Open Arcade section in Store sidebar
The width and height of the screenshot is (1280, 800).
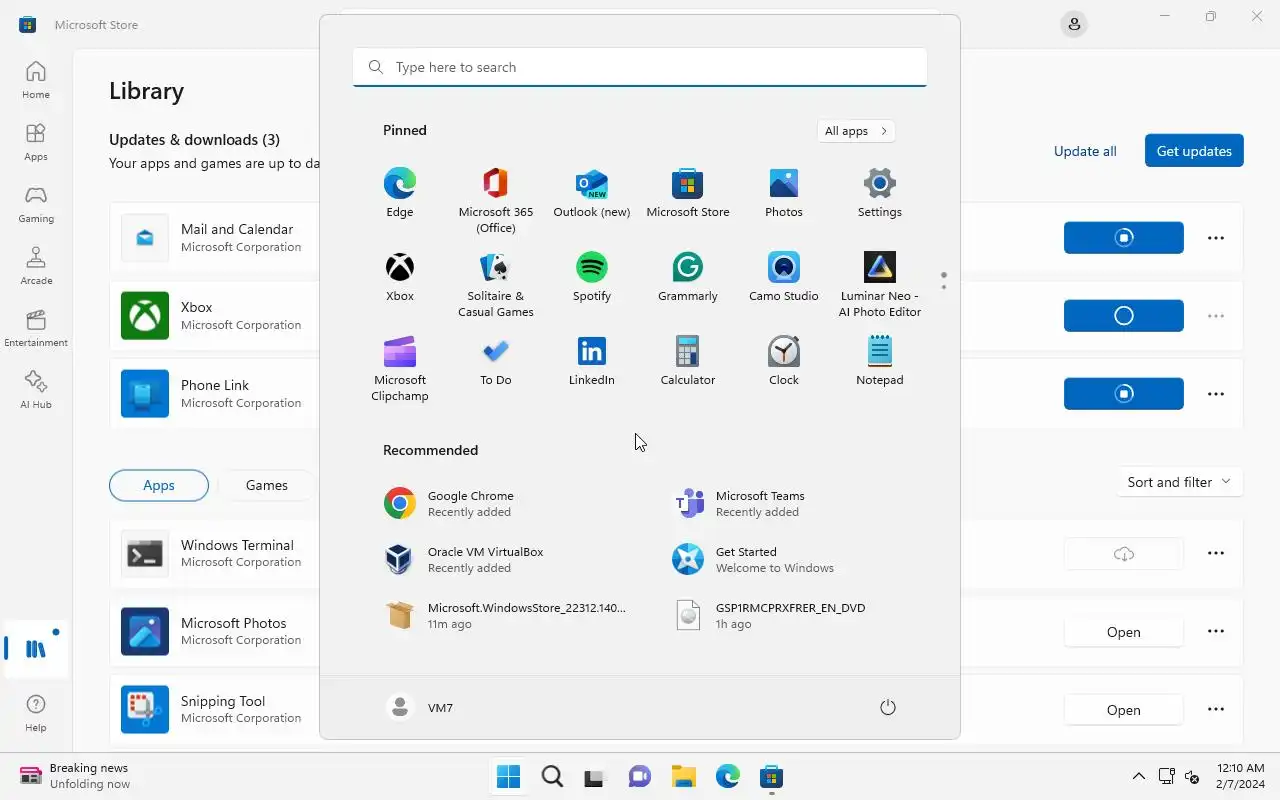36,266
